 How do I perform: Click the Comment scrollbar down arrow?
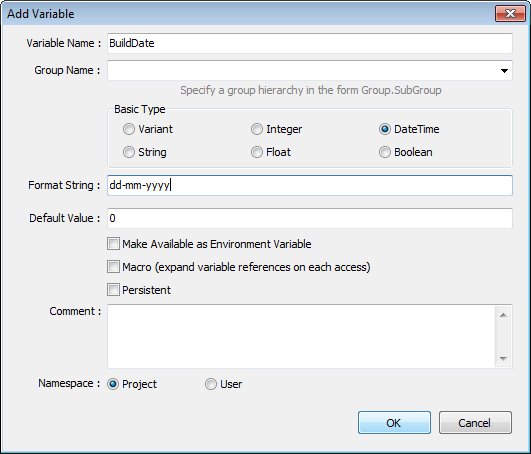(x=503, y=359)
